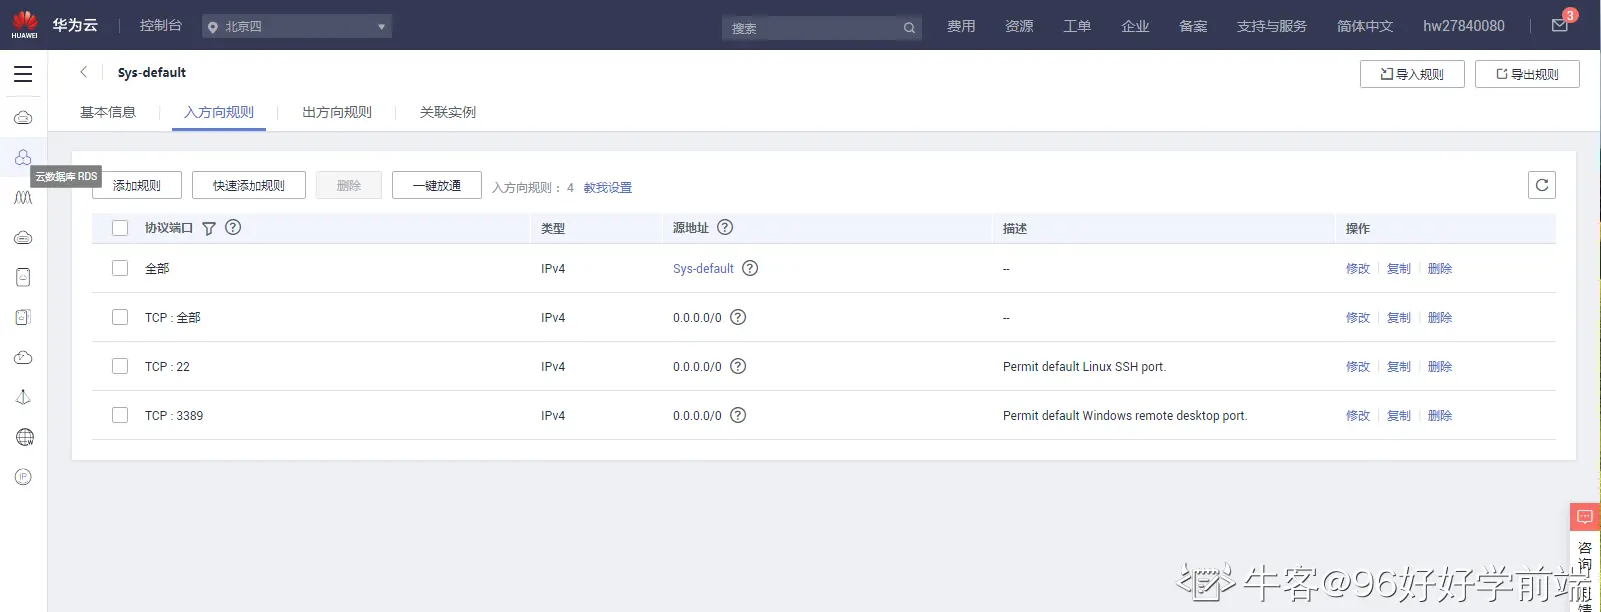Click the 导入规则 button

(1412, 74)
